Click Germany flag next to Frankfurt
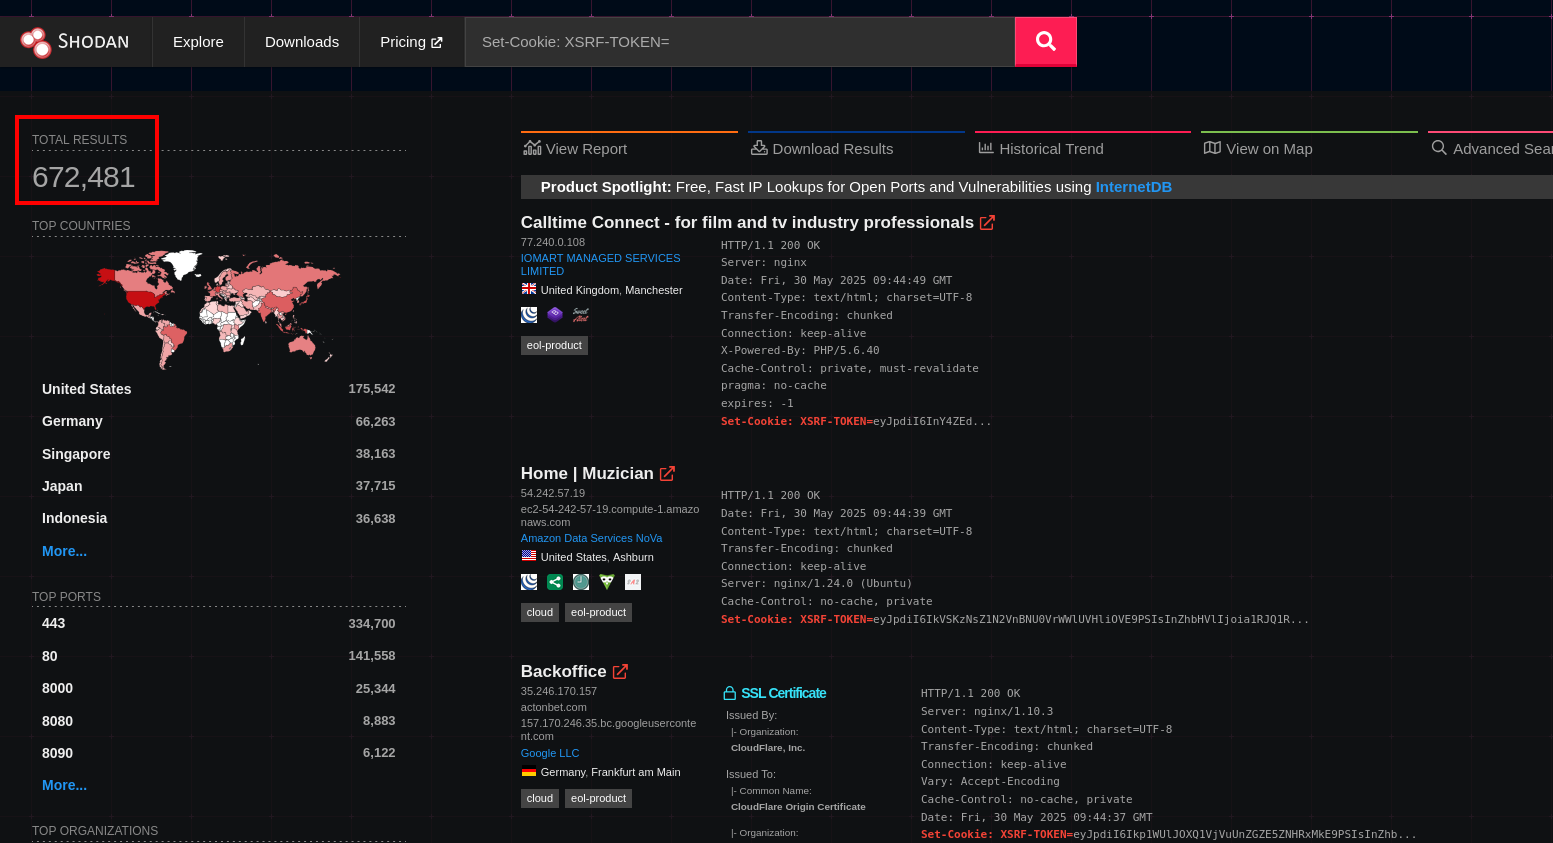The image size is (1553, 843). [x=529, y=771]
